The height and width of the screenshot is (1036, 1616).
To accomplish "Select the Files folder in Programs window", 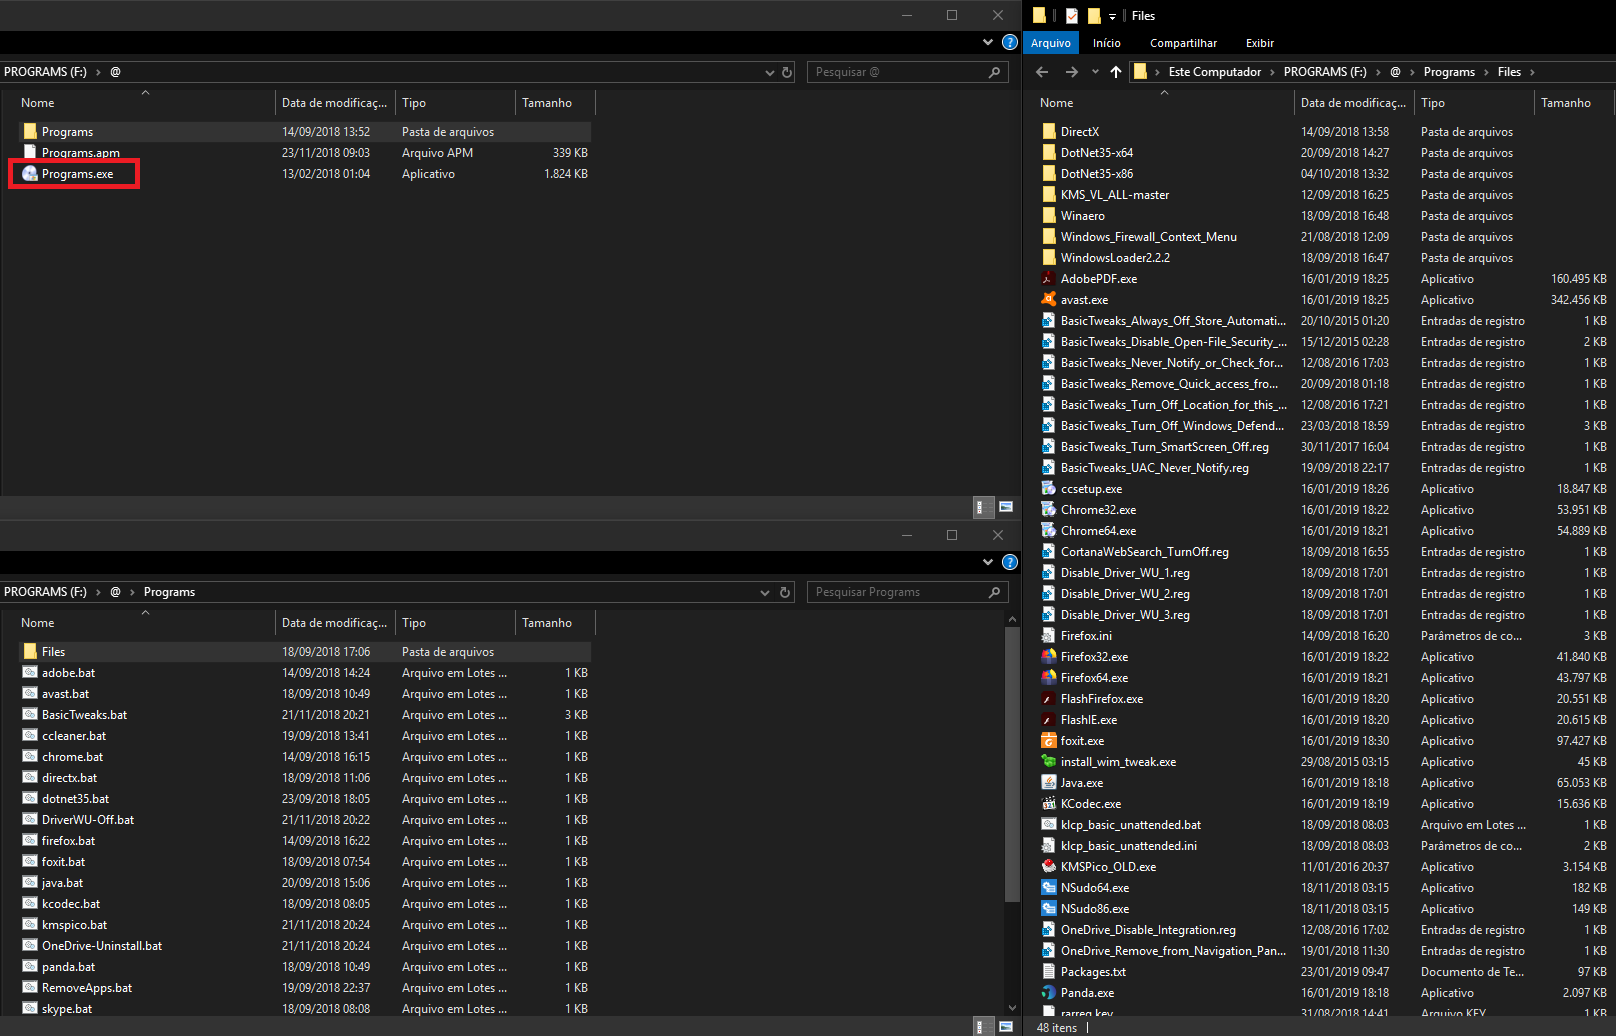I will point(305,652).
